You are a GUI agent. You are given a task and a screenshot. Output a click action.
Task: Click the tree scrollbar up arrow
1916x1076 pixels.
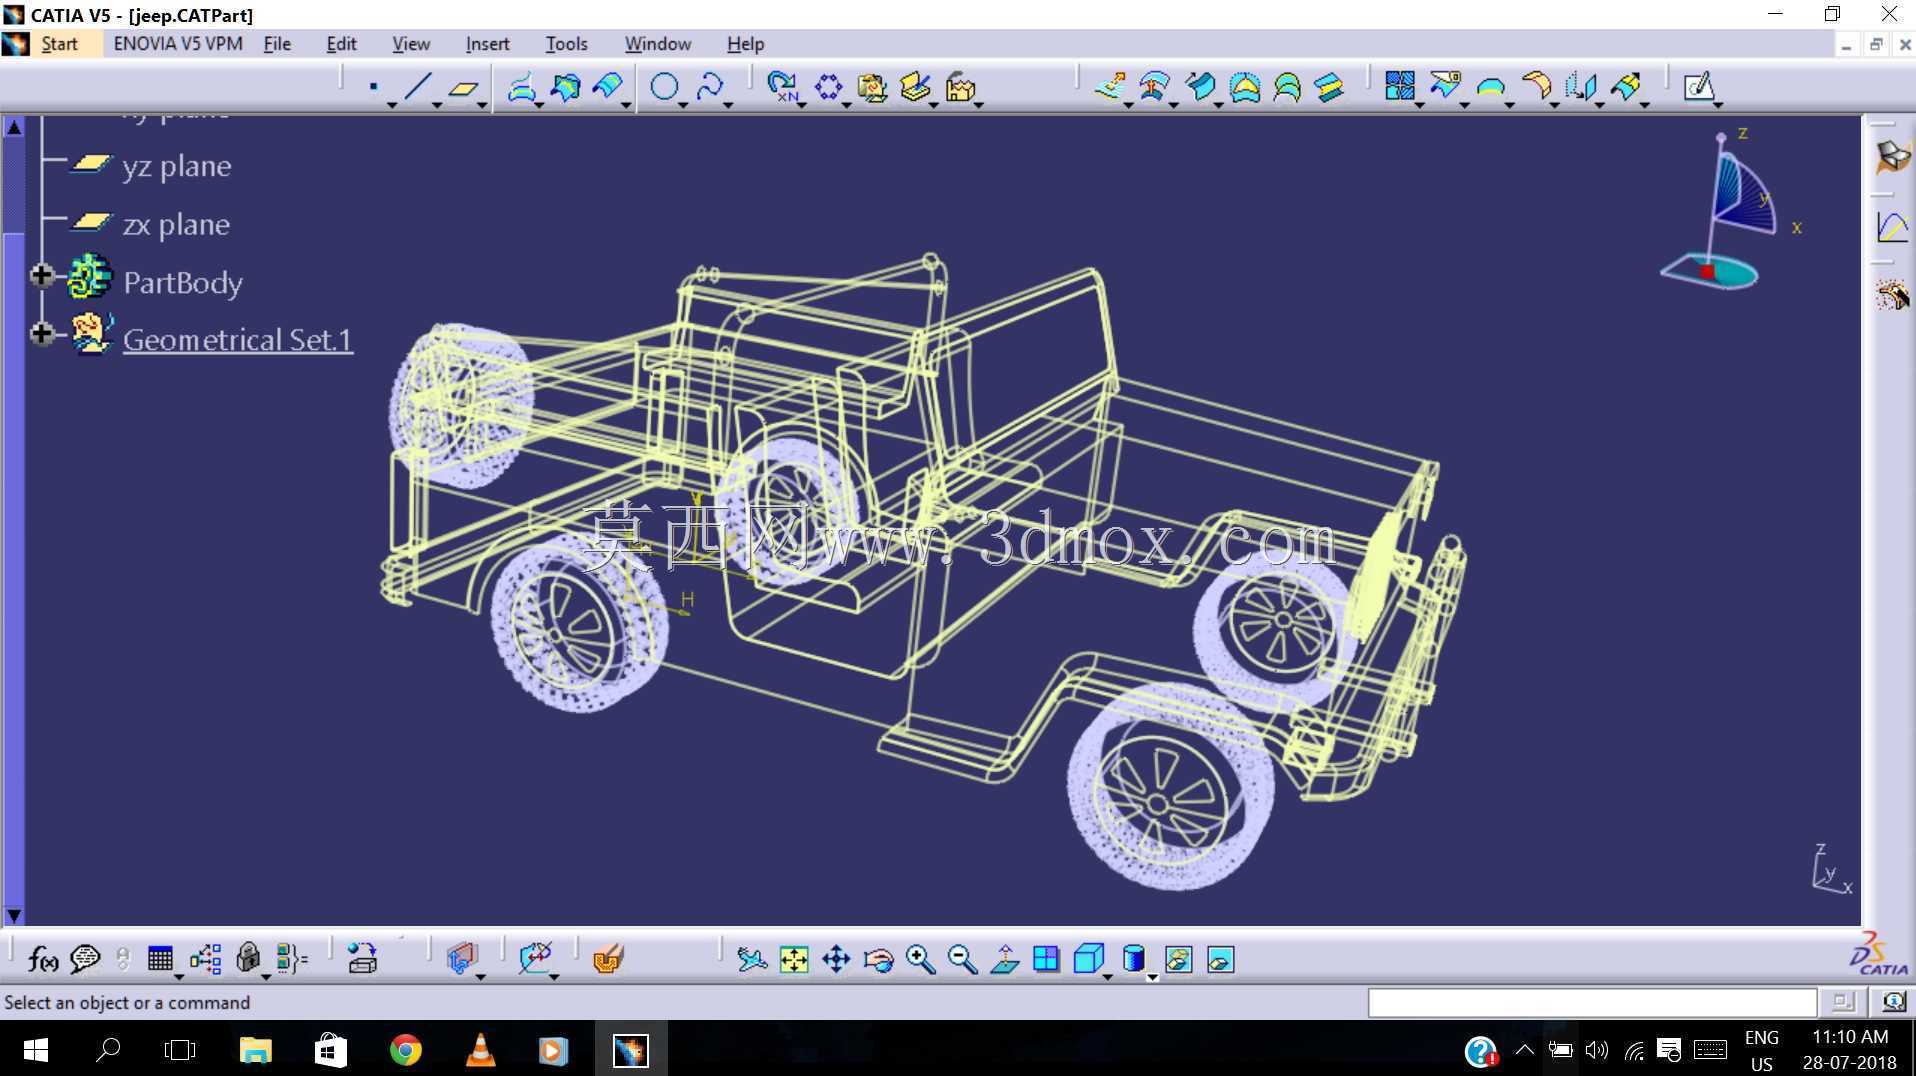tap(14, 127)
